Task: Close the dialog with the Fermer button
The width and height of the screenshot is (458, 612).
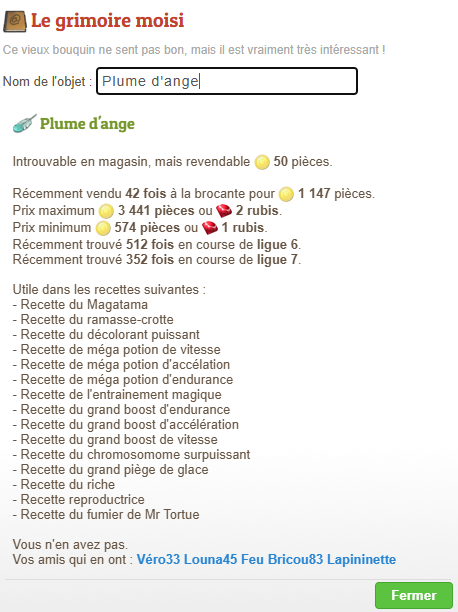Action: pyautogui.click(x=414, y=595)
